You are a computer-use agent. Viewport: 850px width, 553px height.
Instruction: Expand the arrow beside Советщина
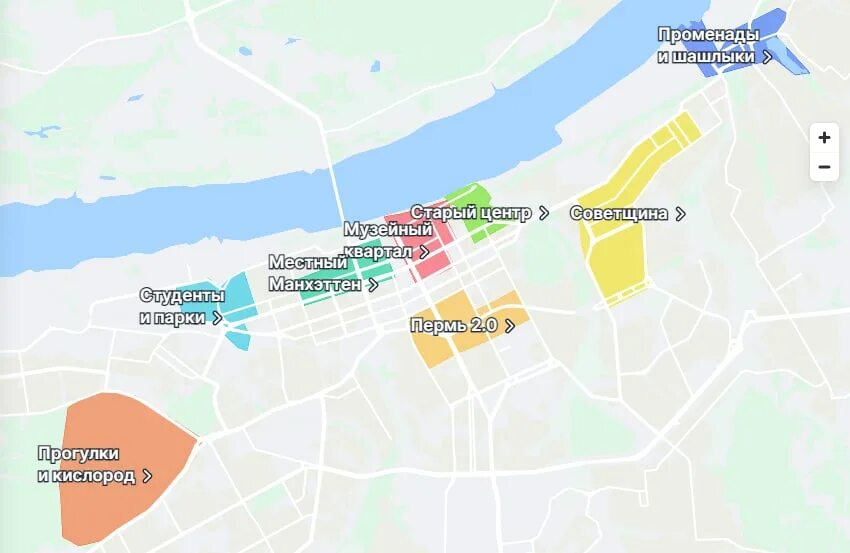(x=680, y=214)
